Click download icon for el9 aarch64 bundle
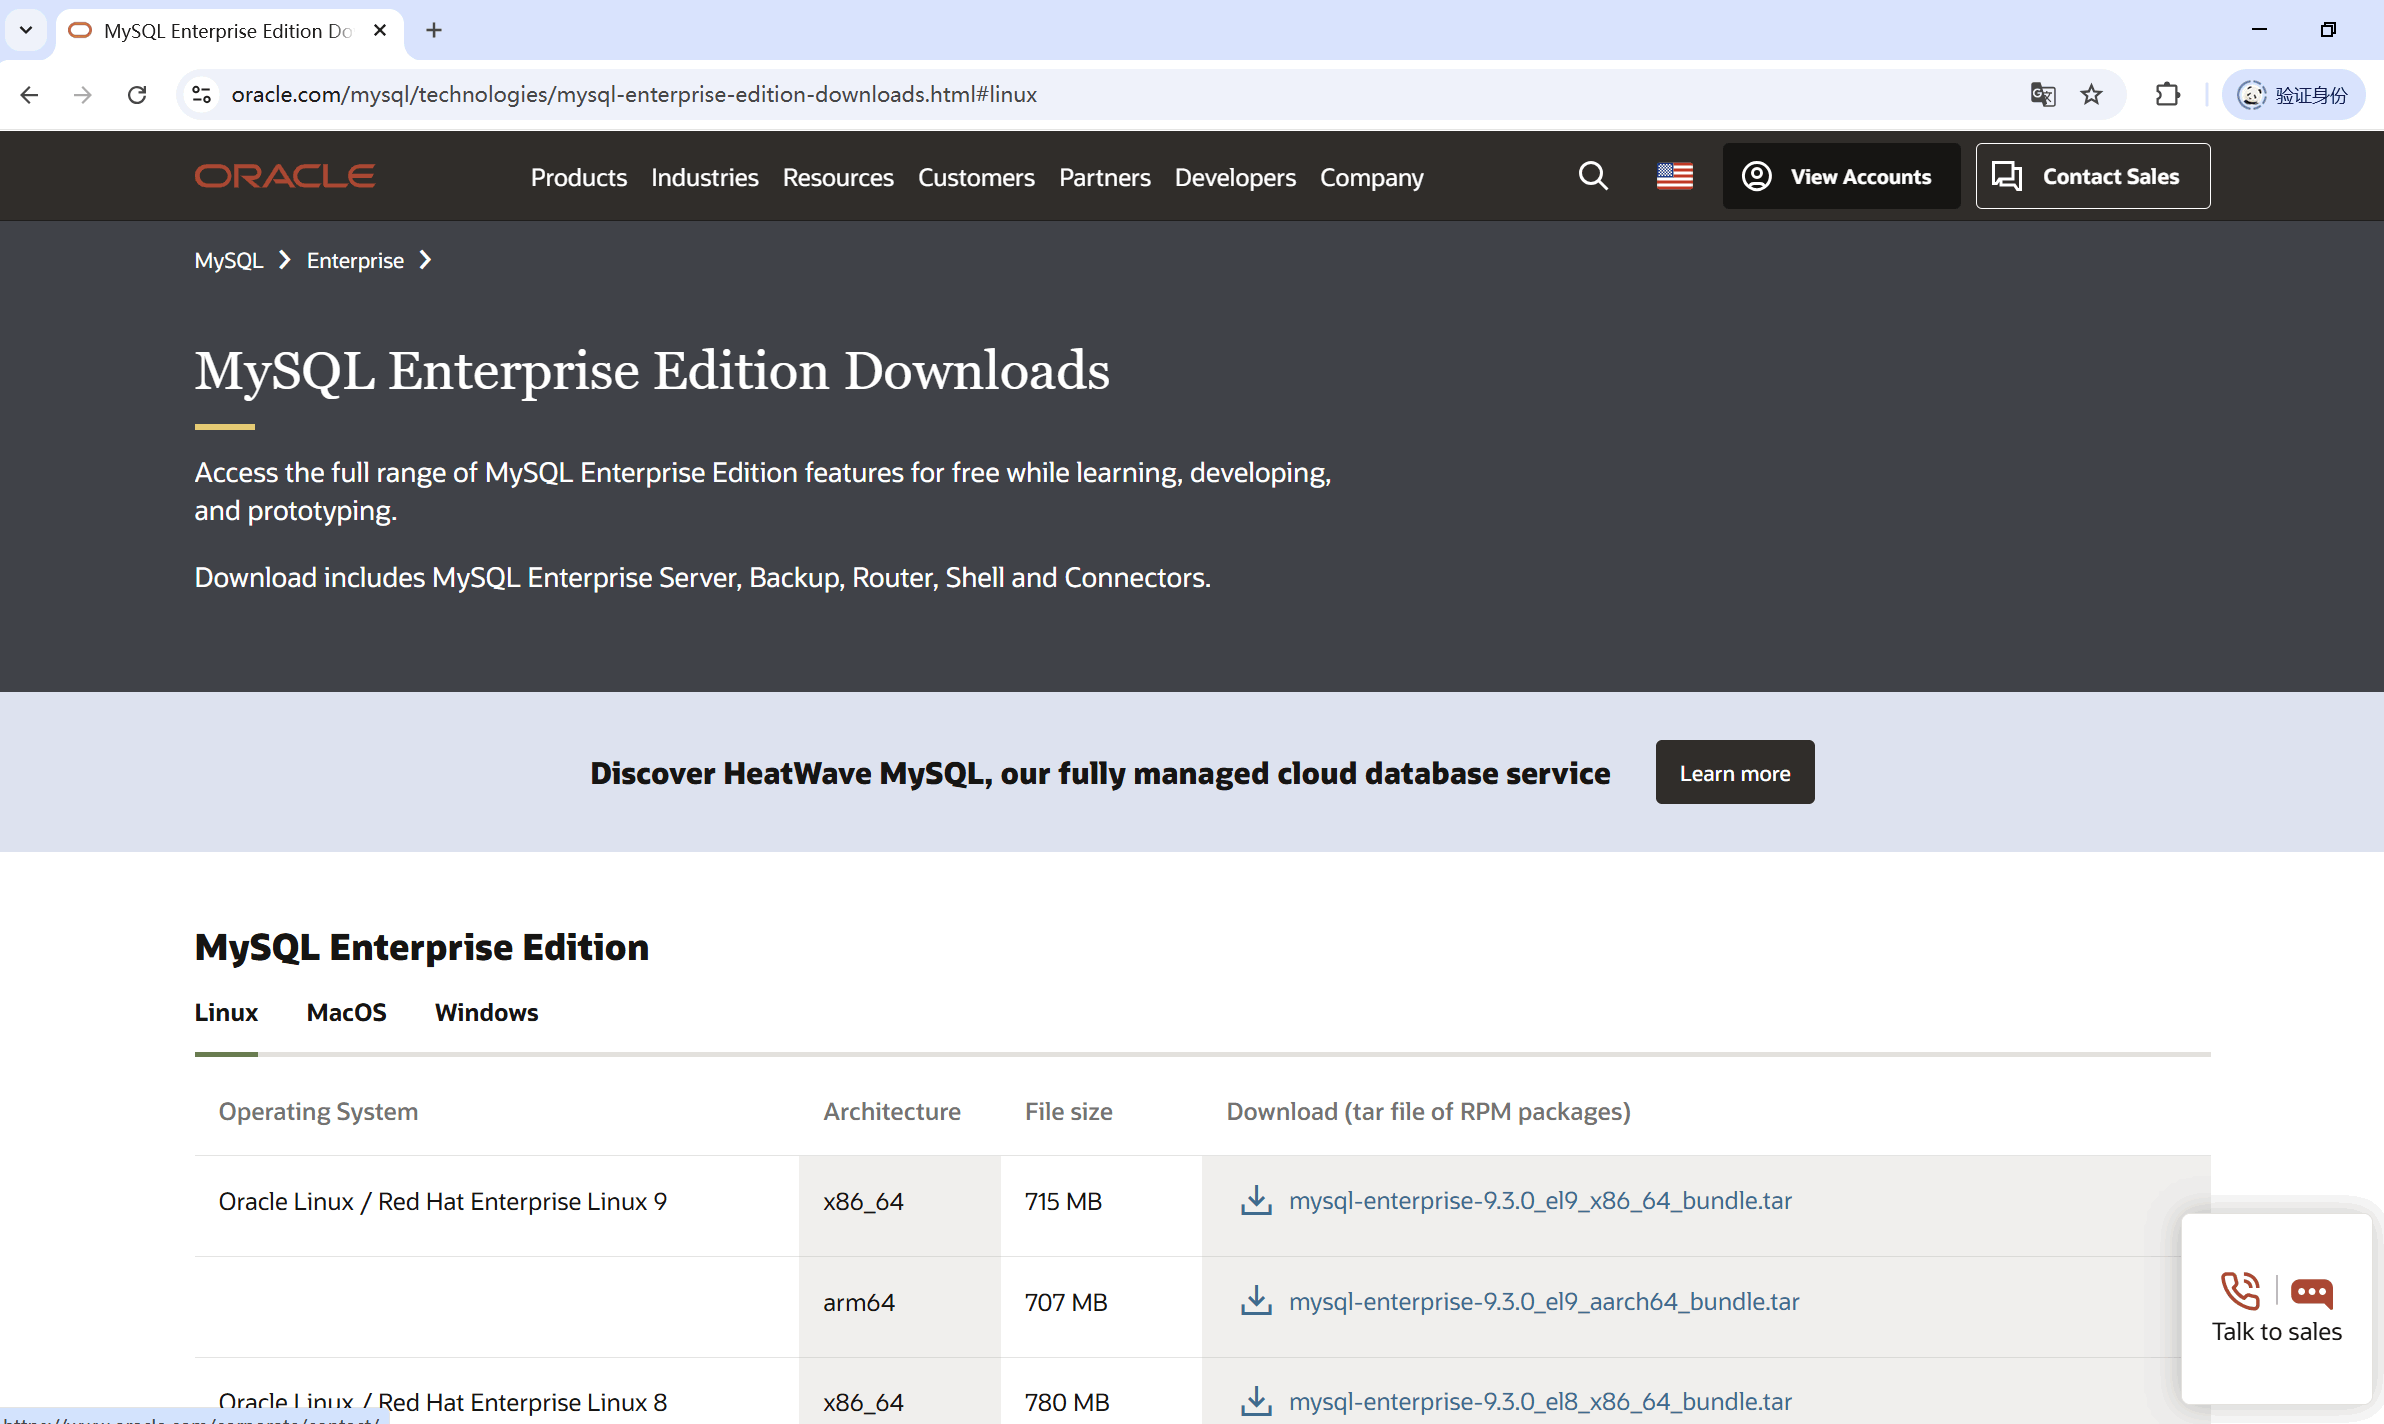This screenshot has width=2384, height=1424. (1256, 1301)
